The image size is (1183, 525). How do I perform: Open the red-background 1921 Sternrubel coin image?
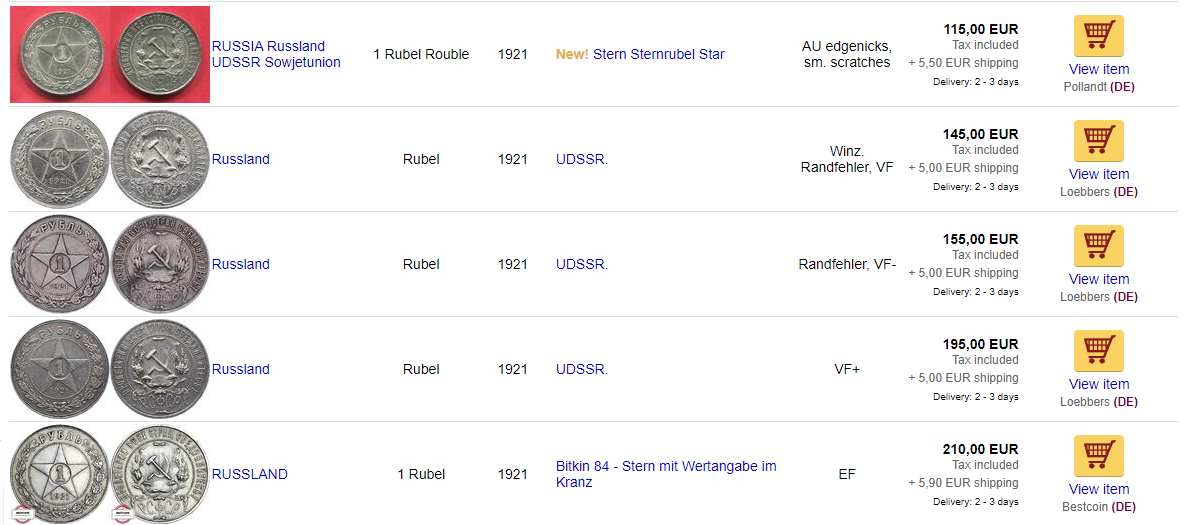point(109,54)
